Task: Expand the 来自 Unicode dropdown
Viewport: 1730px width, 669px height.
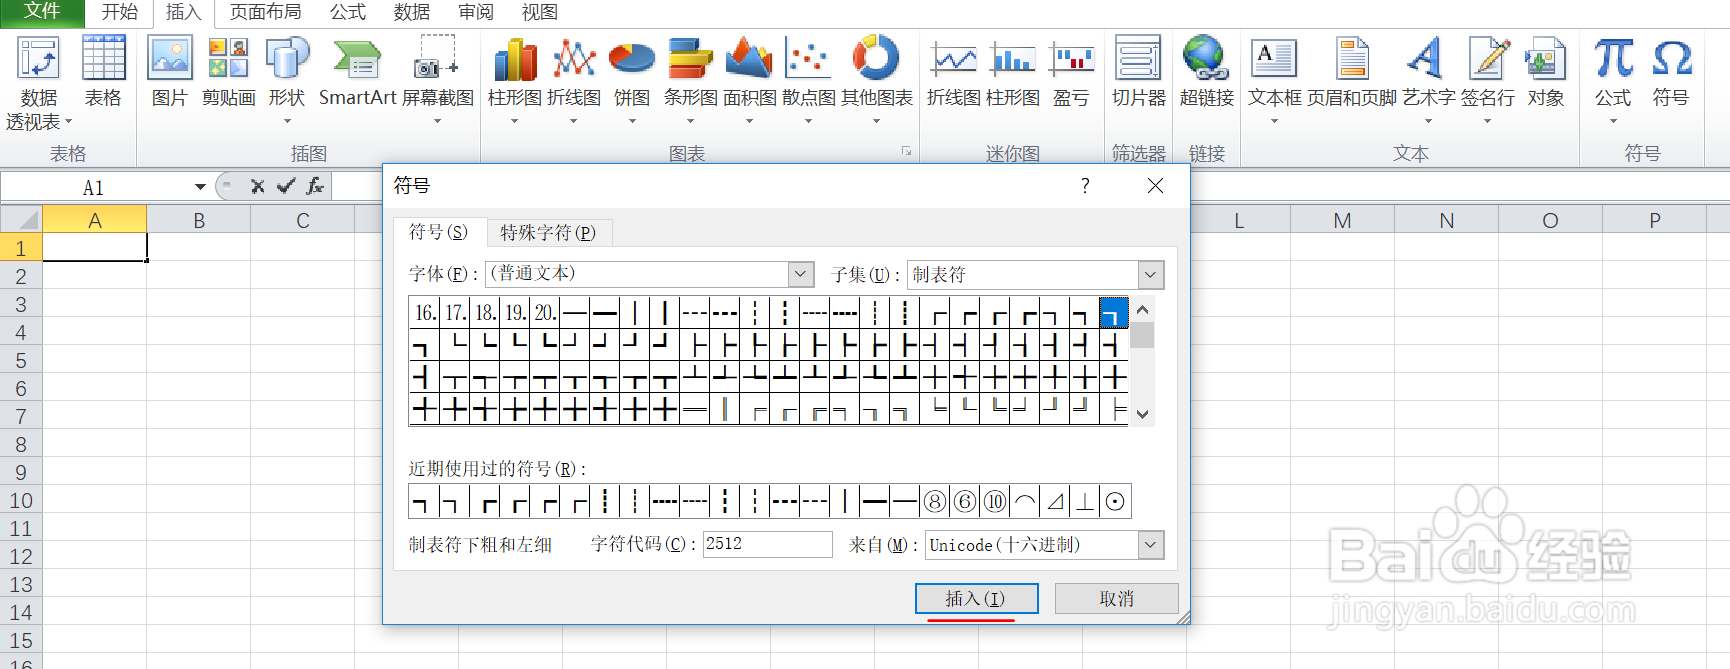Action: 1151,545
